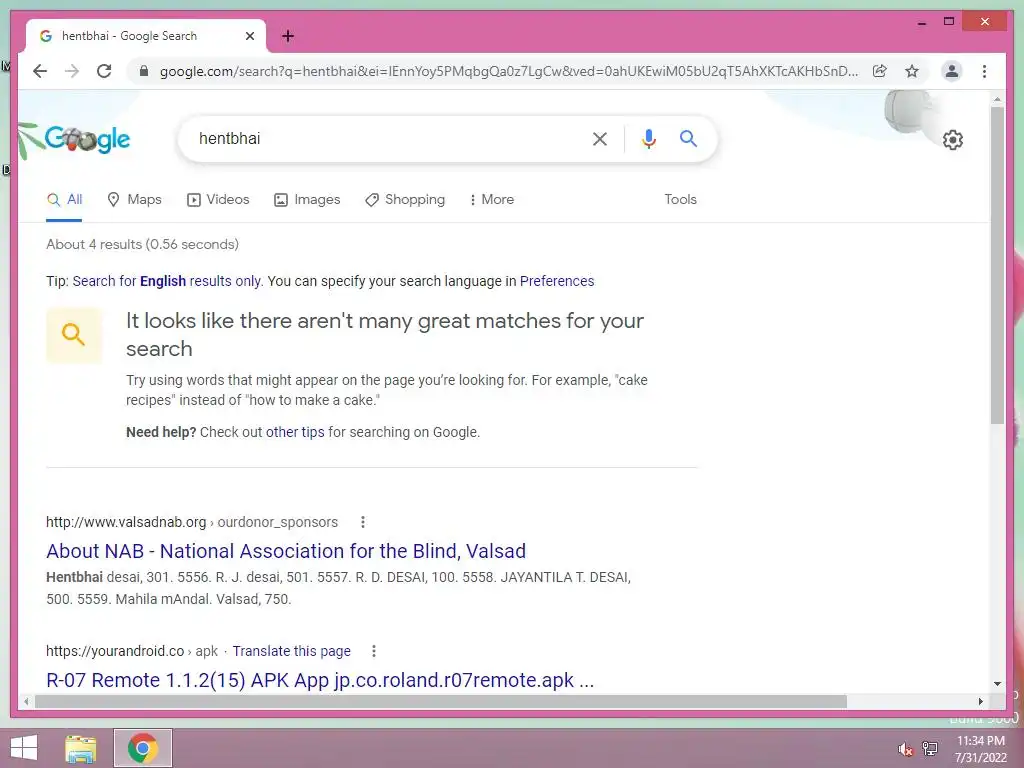Viewport: 1024px width, 768px height.
Task: Switch to Maps results tab
Action: click(134, 199)
